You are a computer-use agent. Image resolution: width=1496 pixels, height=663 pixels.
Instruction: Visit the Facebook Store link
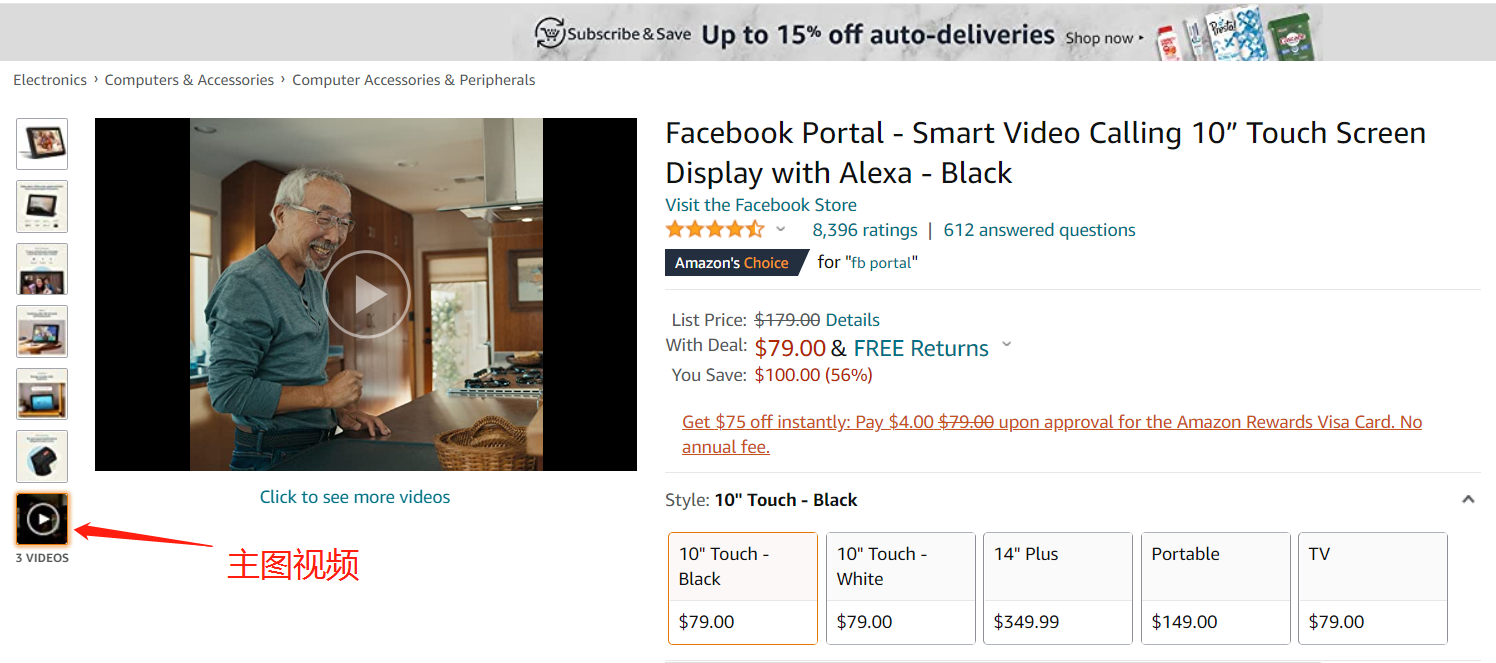point(761,205)
